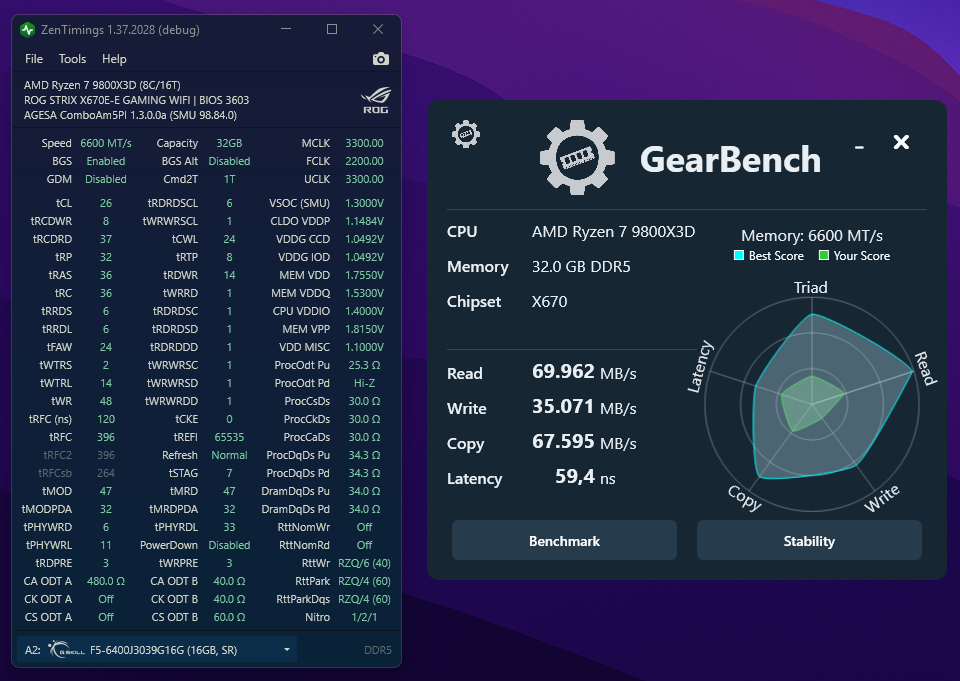Viewport: 960px width, 681px height.
Task: Click the cyan Best Score legend swatch
Action: 739,255
